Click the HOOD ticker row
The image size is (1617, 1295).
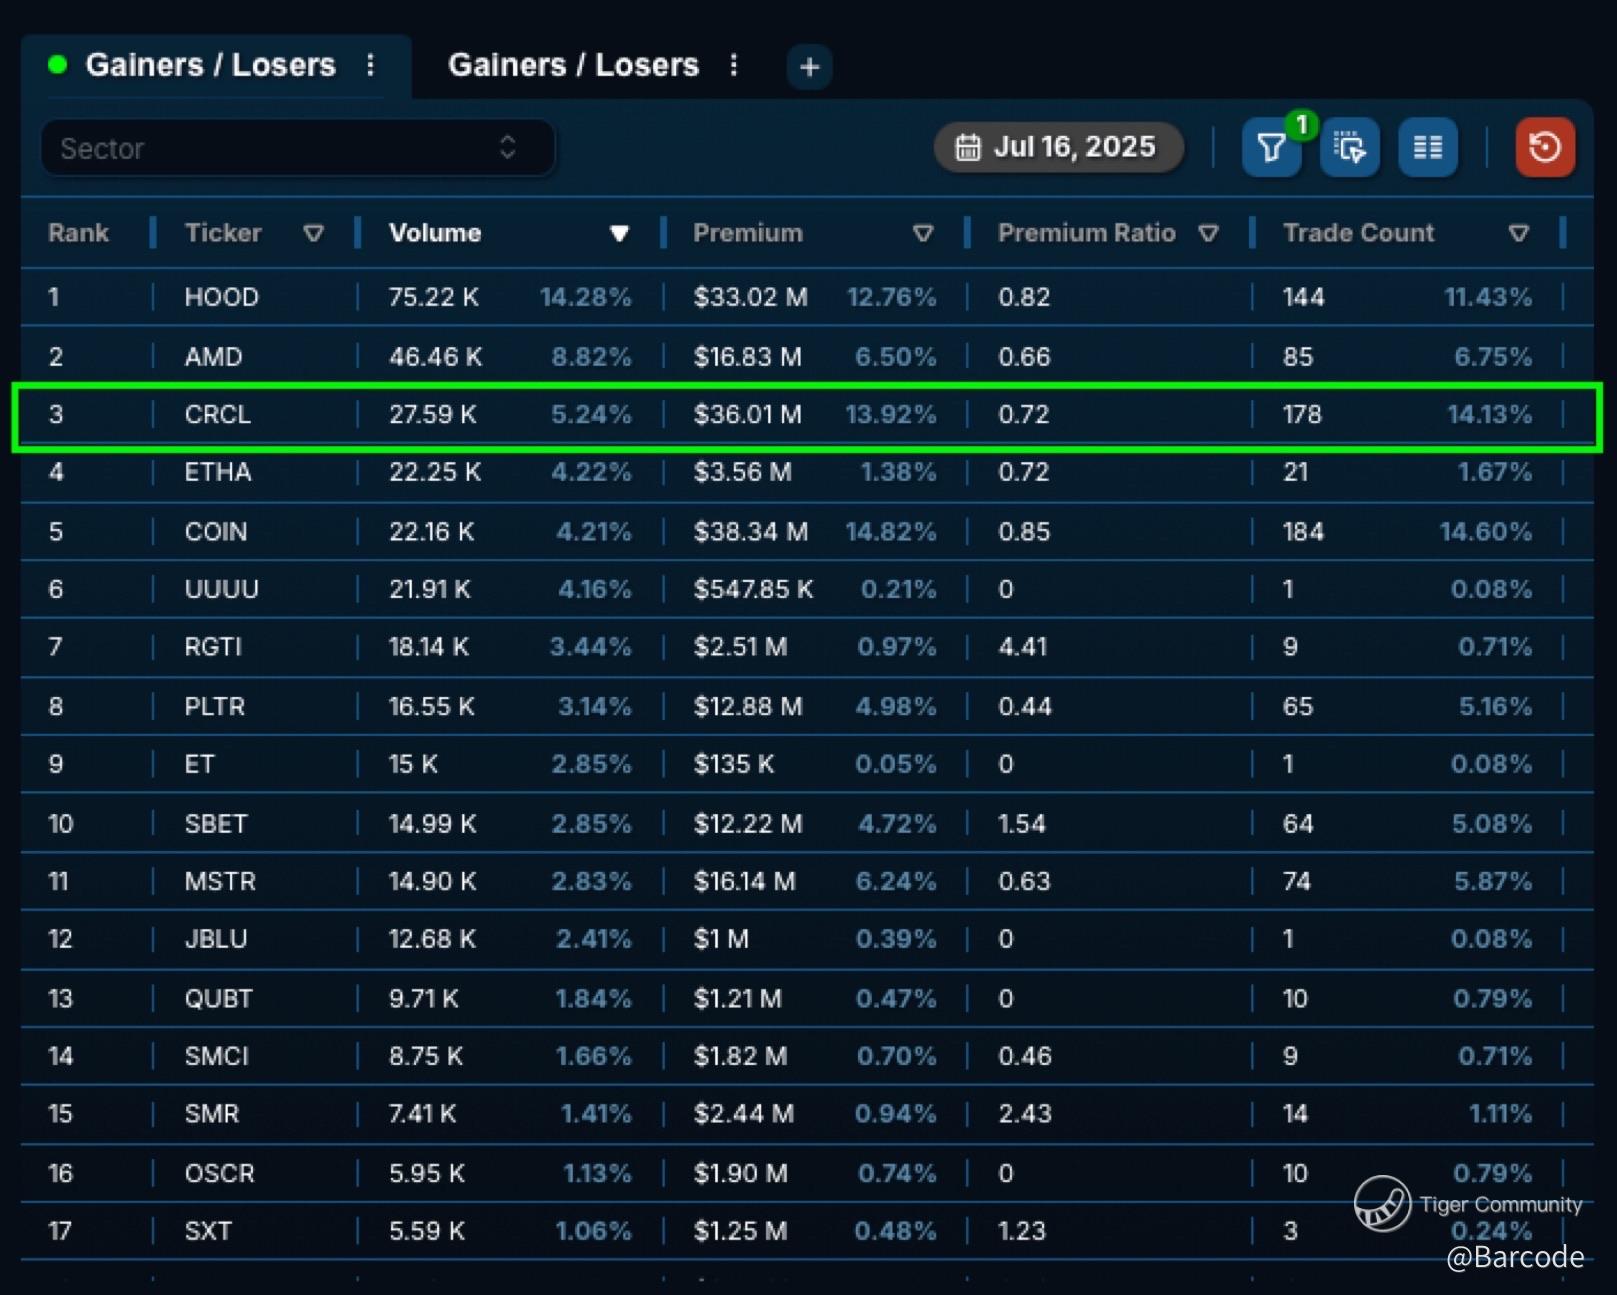(x=221, y=297)
